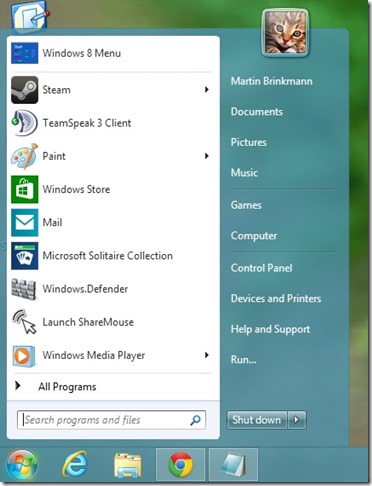This screenshot has height=486, width=372.
Task: Click the 'Windows.Defender' label
Action: tap(85, 289)
